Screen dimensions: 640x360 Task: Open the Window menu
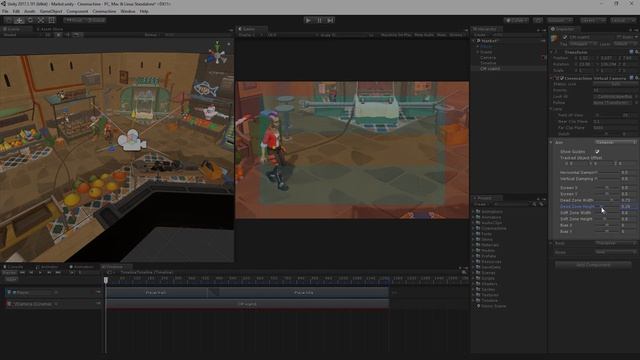[x=128, y=11]
